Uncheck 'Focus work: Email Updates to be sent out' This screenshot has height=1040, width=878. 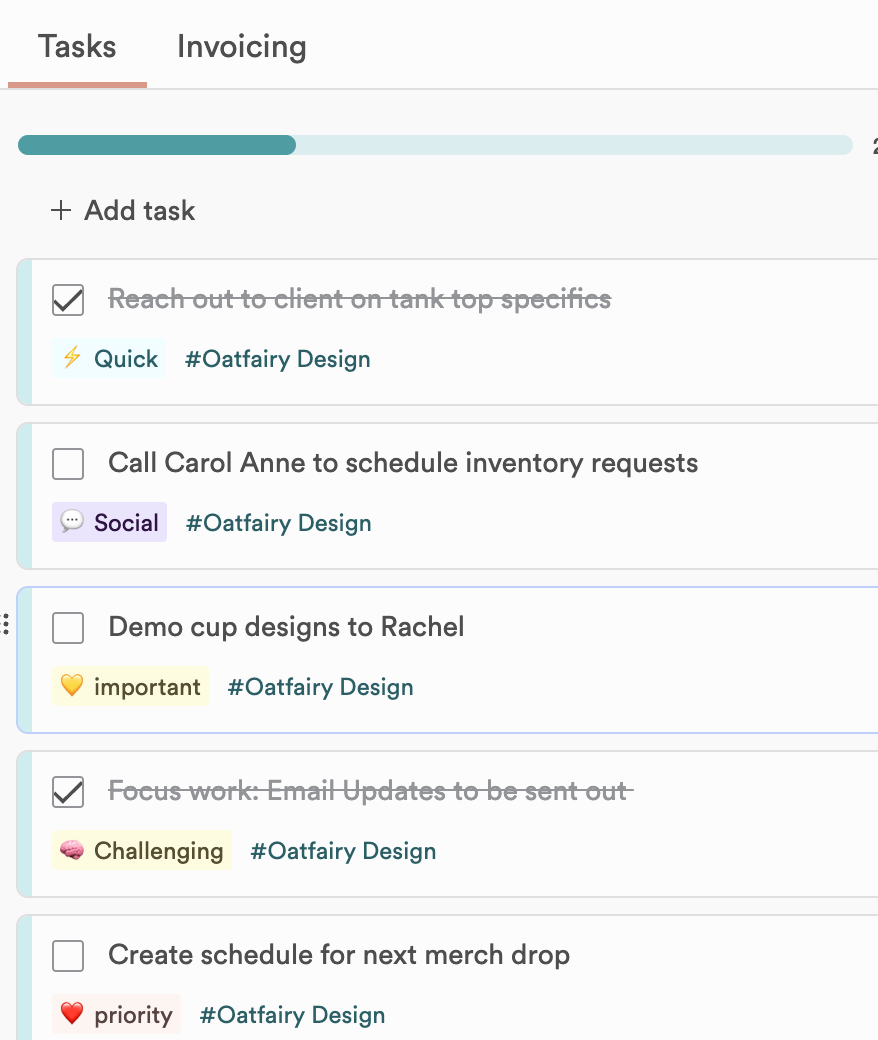click(x=68, y=792)
